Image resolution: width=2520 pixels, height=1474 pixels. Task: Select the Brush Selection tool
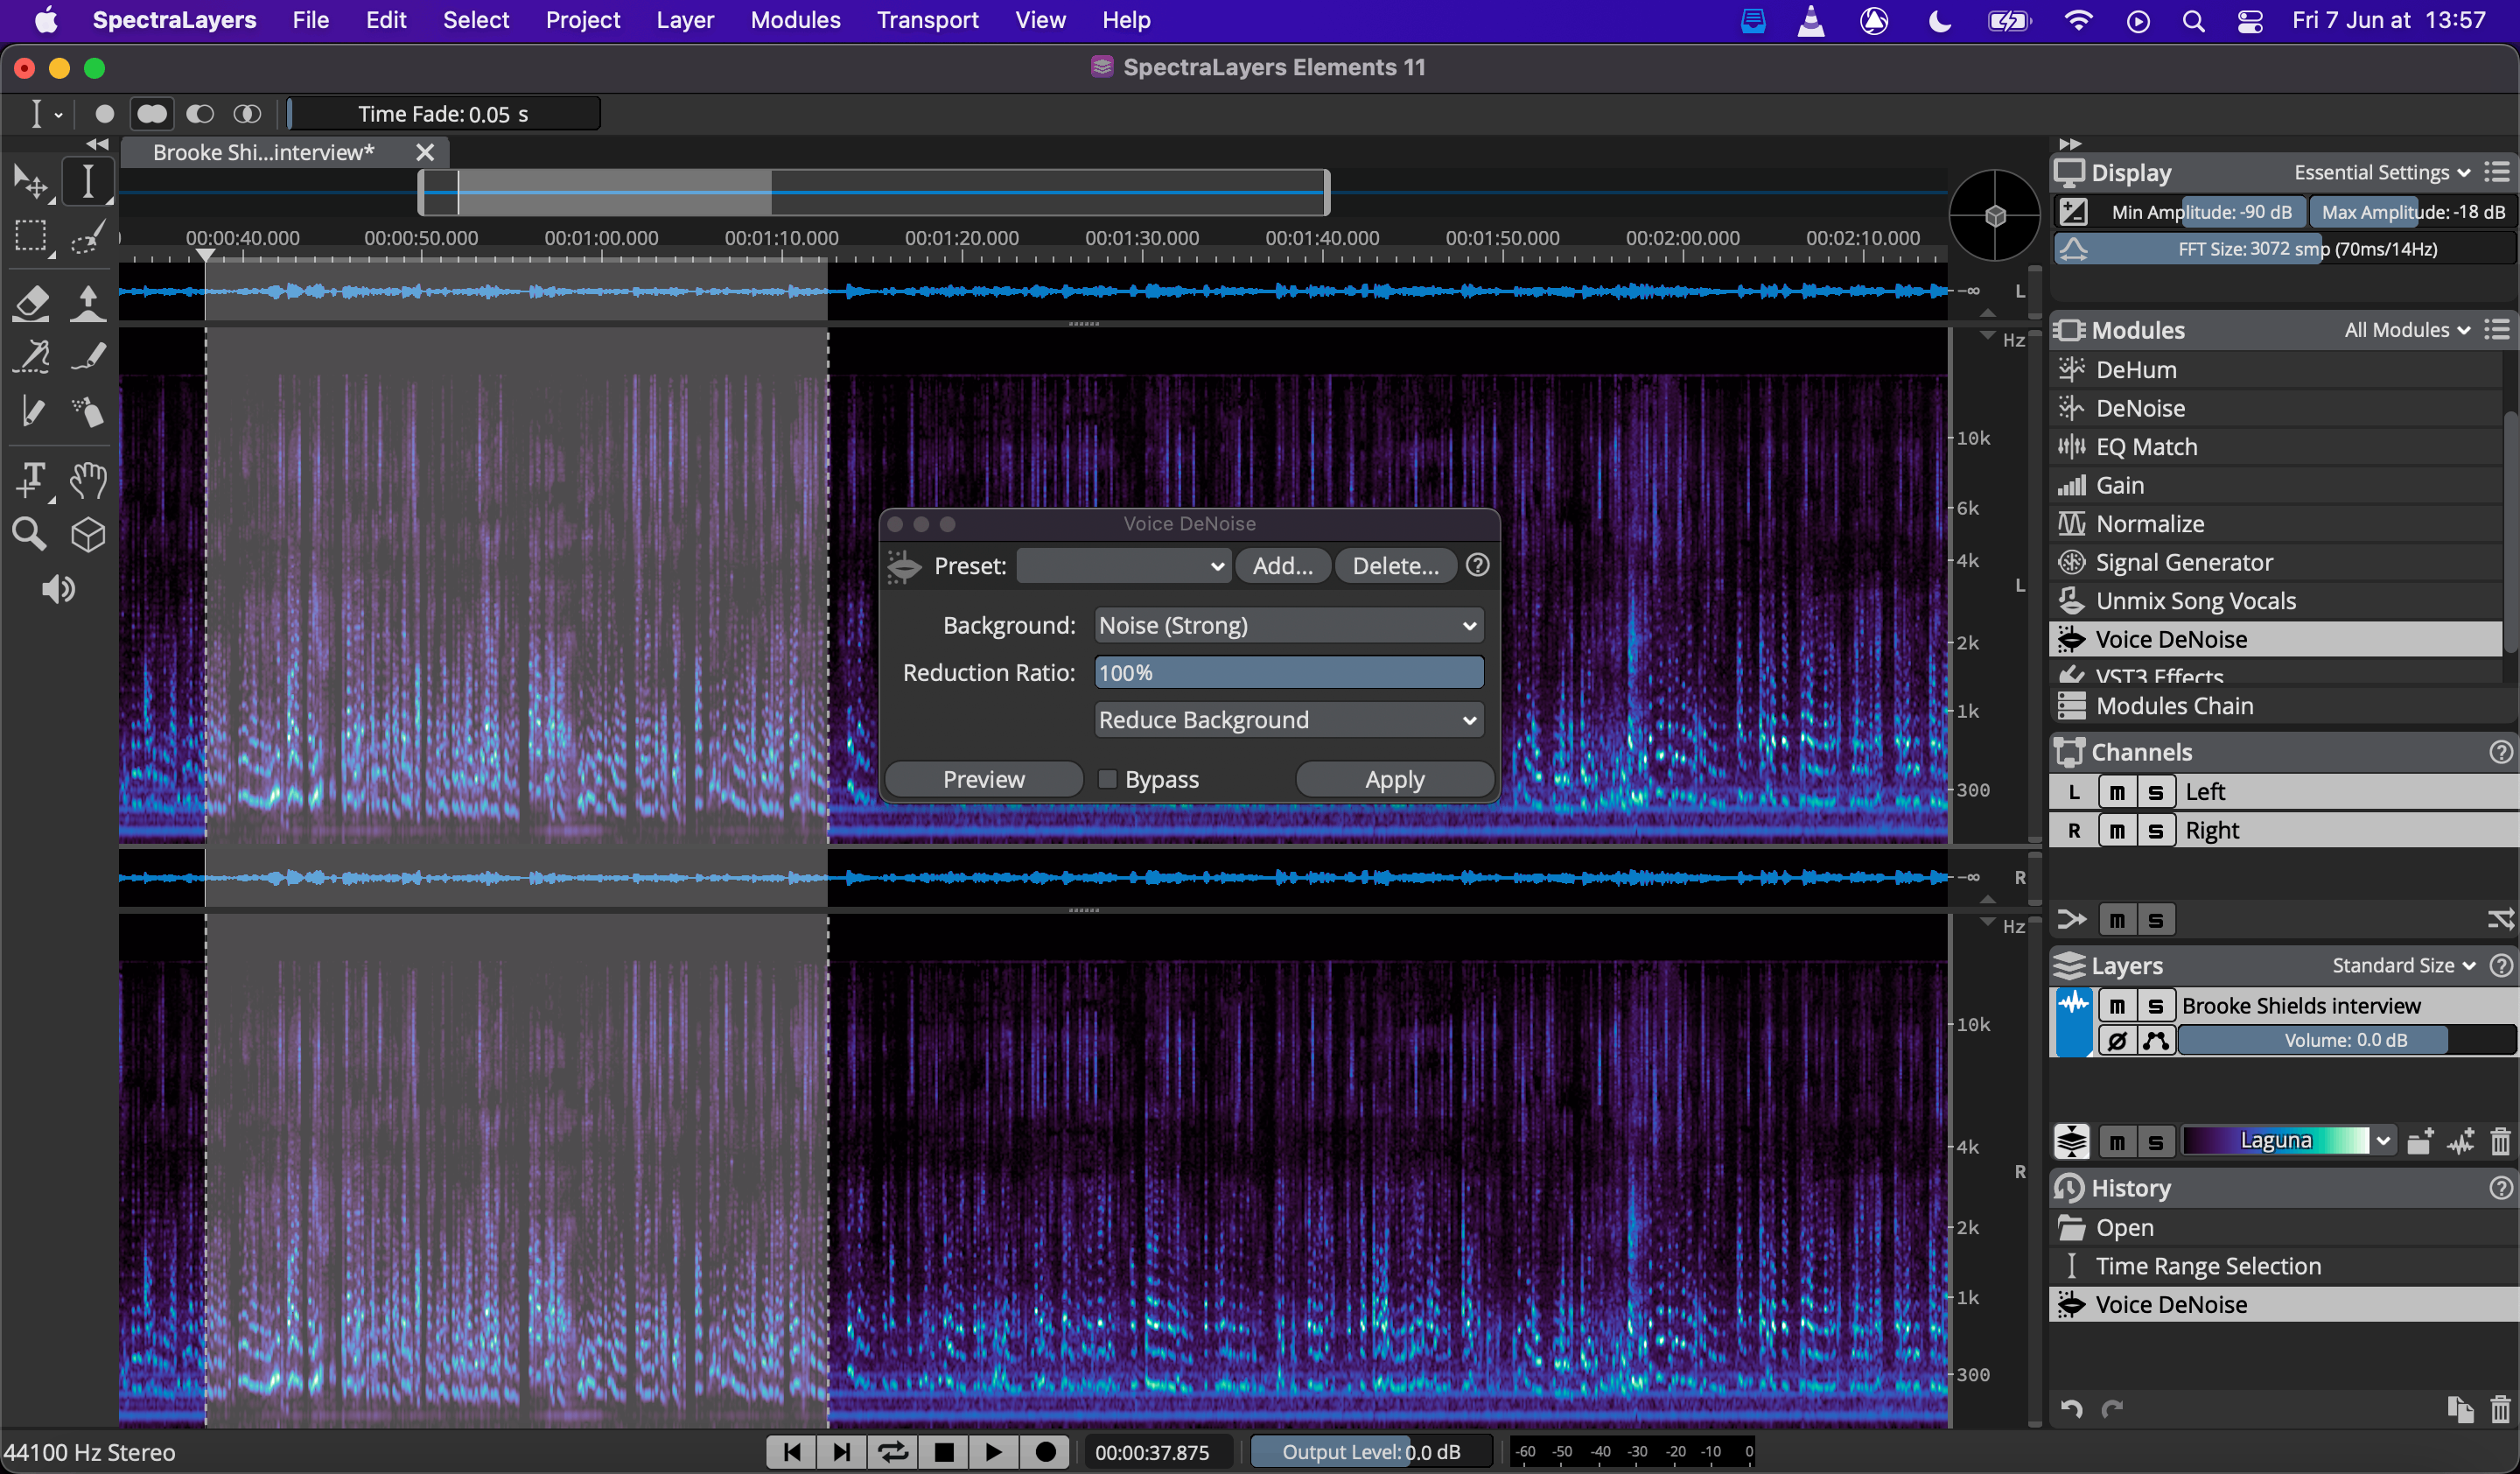pyautogui.click(x=88, y=237)
